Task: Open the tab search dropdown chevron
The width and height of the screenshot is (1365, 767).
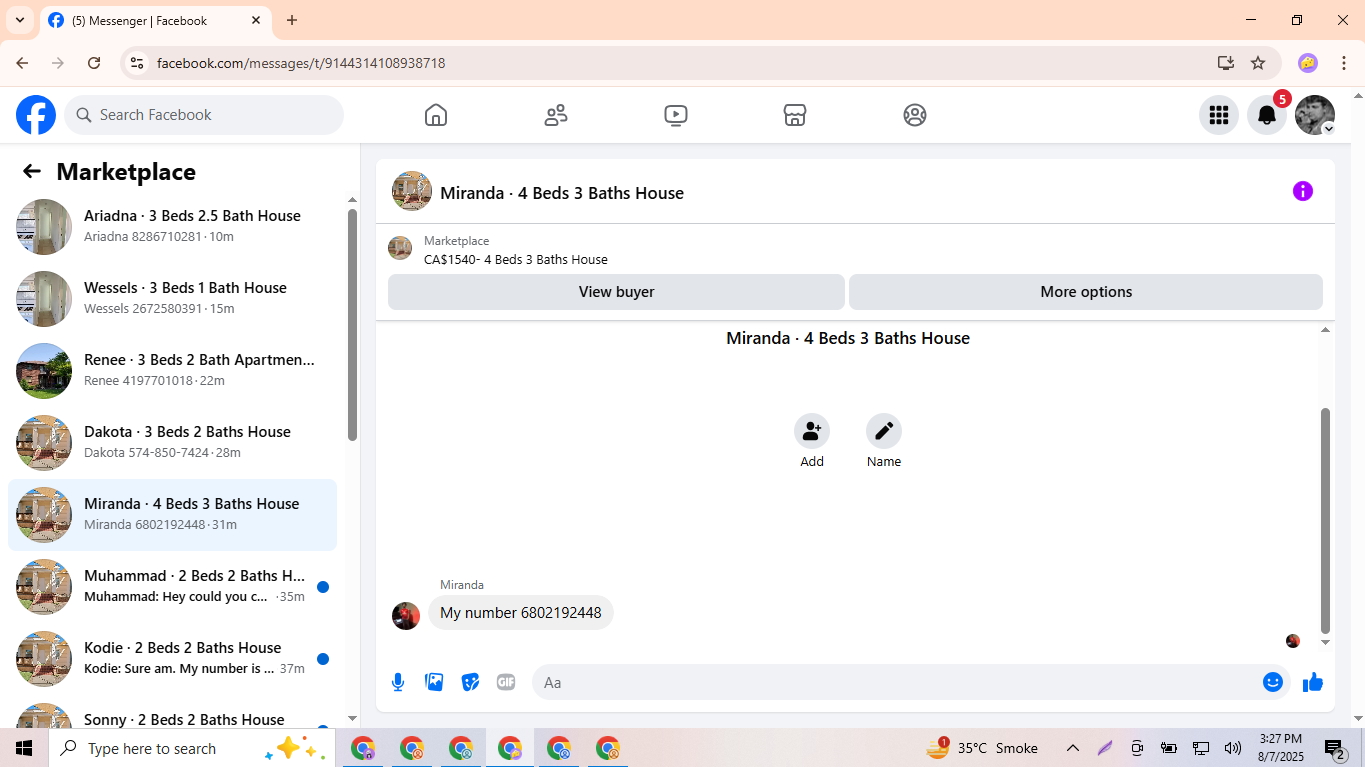Action: (19, 20)
